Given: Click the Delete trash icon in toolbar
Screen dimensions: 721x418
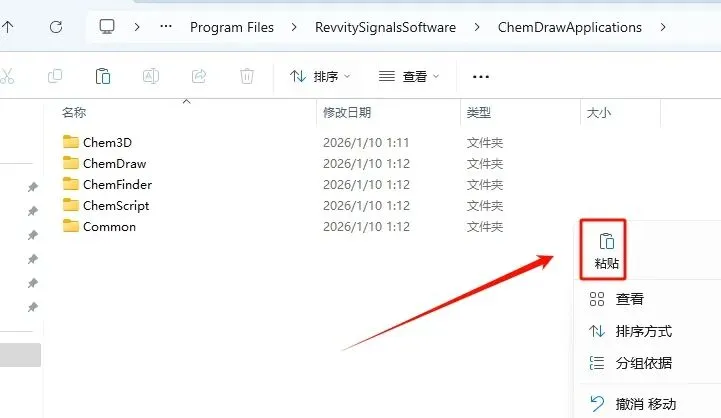Looking at the screenshot, I should click(247, 76).
